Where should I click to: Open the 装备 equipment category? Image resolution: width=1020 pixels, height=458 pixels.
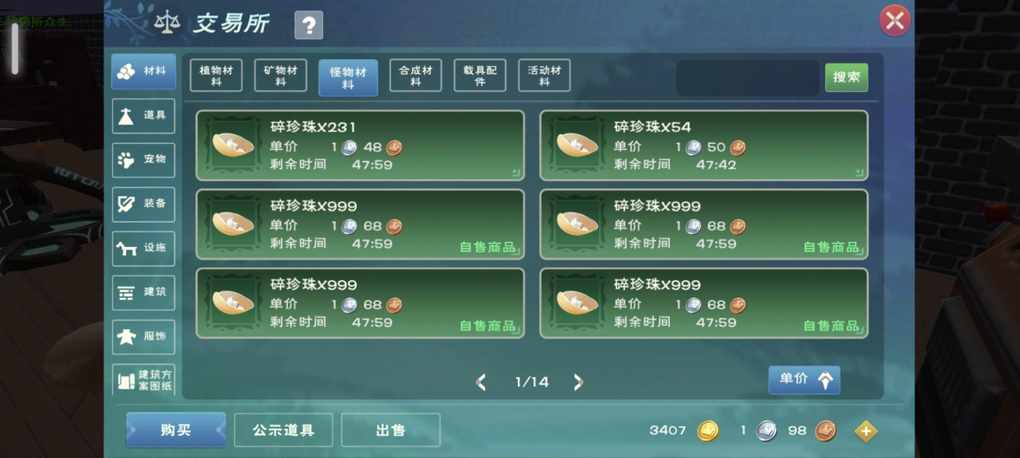(143, 204)
